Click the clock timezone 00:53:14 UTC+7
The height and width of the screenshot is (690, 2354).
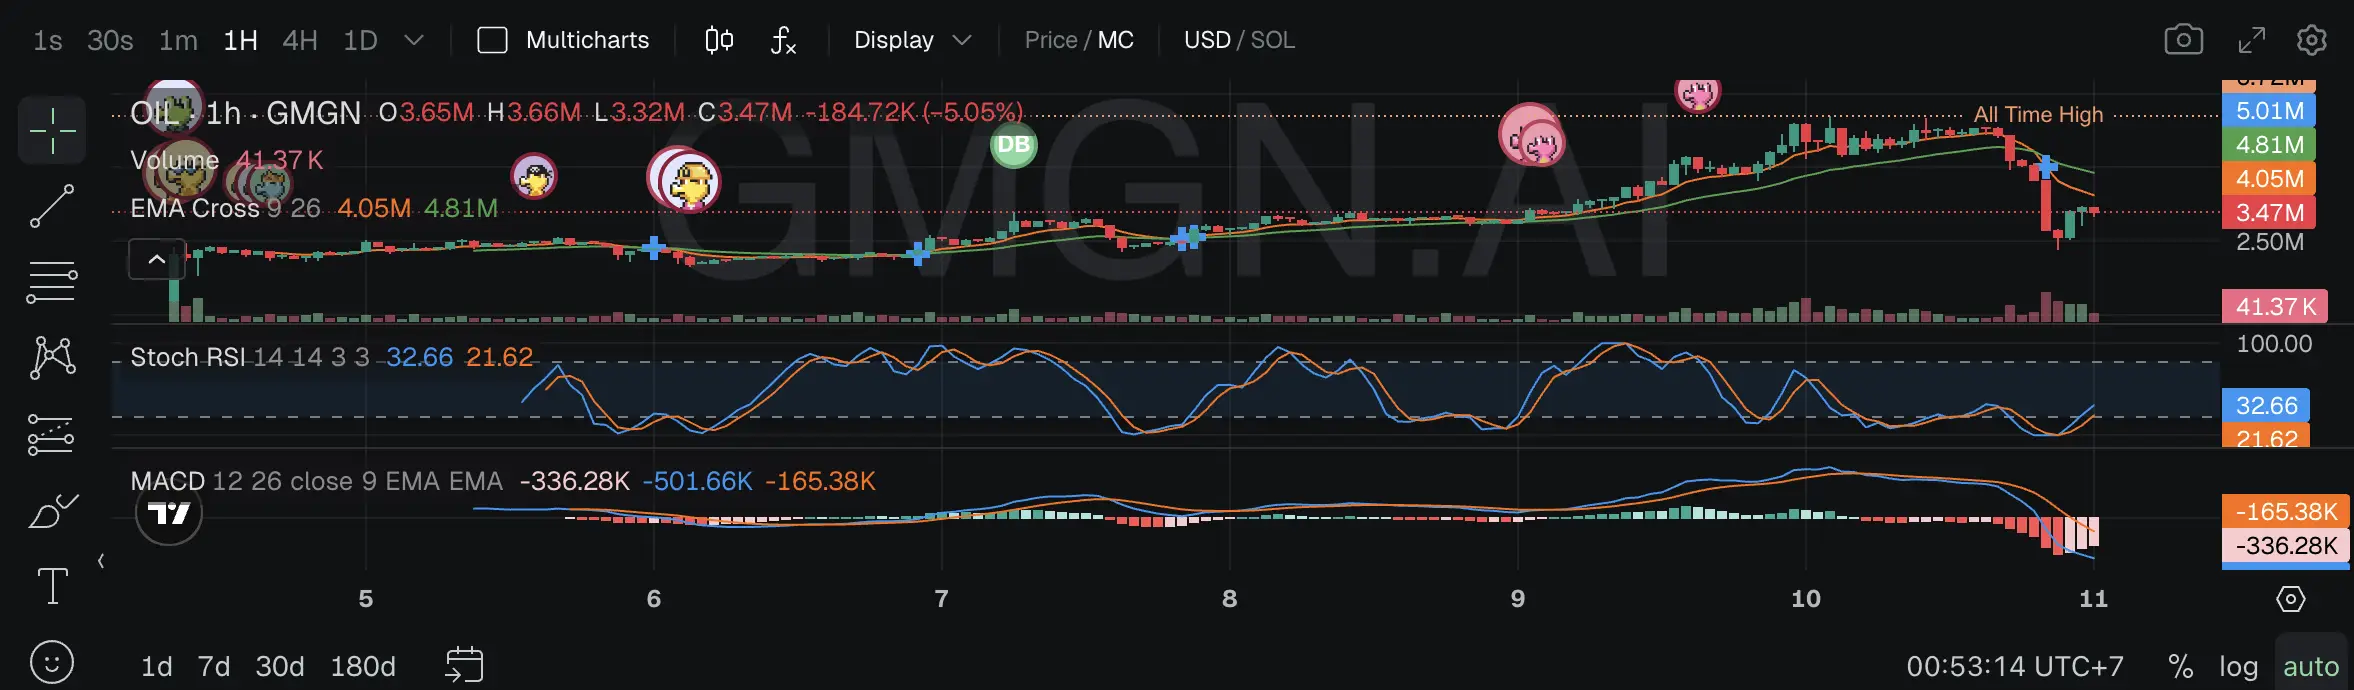pos(2014,666)
